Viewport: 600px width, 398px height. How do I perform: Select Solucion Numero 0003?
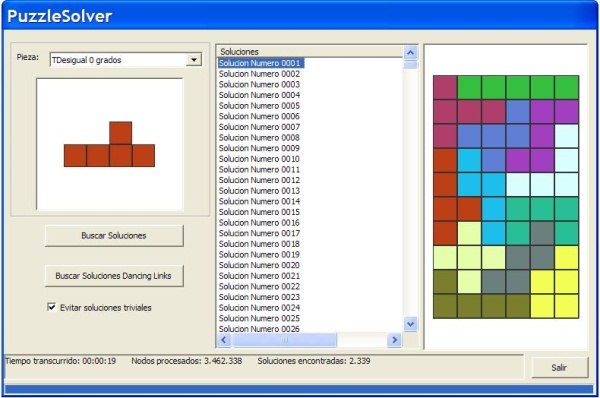(259, 84)
